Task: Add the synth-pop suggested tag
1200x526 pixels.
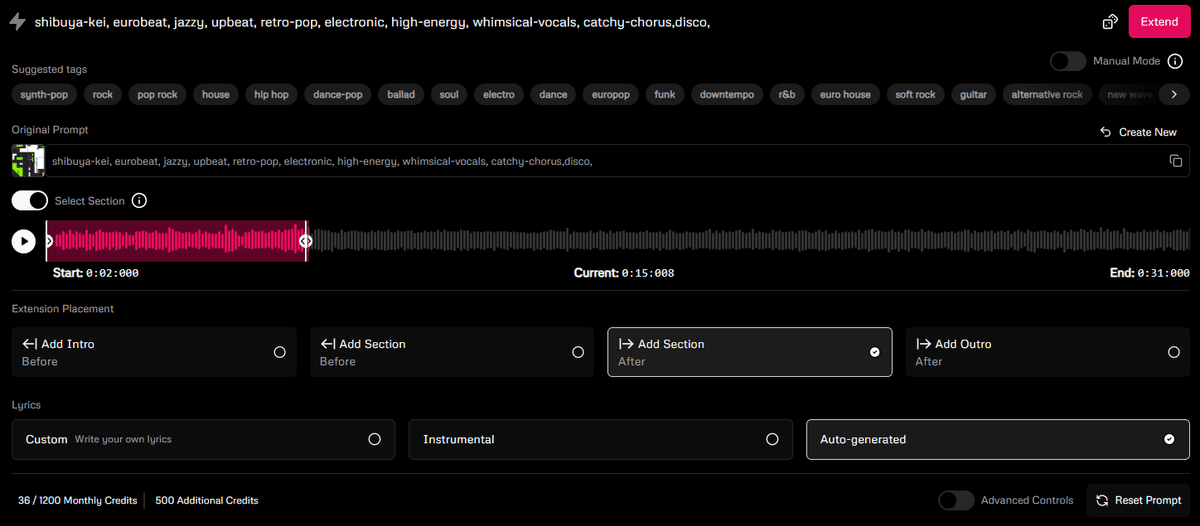Action: tap(45, 95)
